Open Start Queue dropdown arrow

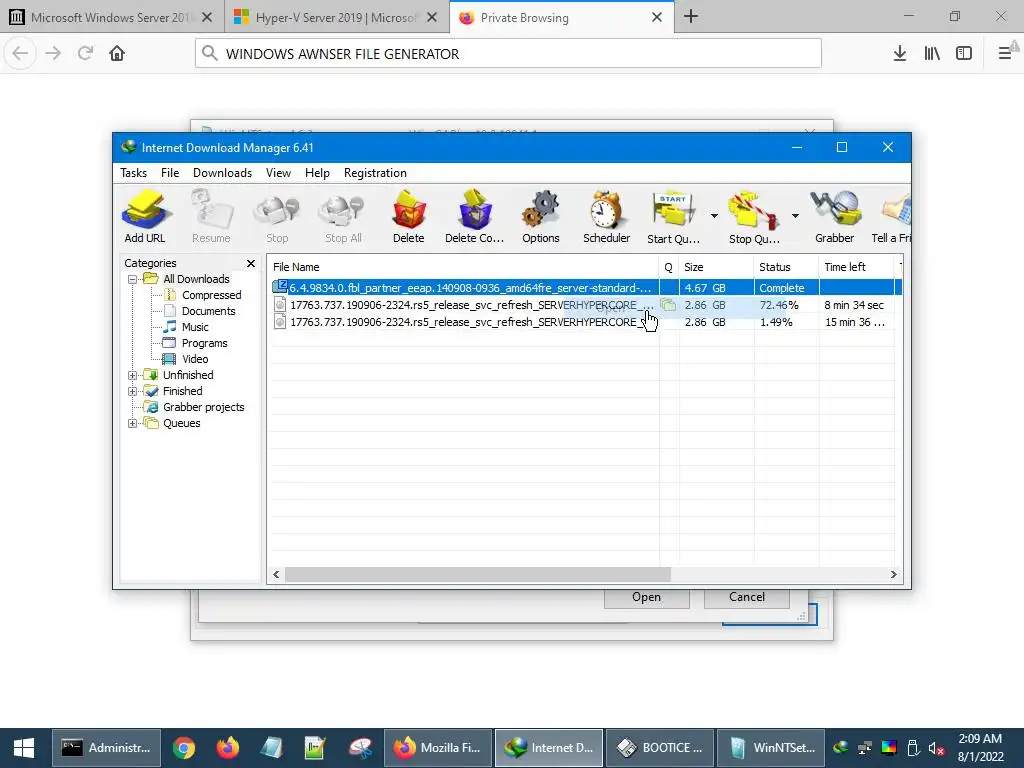click(714, 216)
